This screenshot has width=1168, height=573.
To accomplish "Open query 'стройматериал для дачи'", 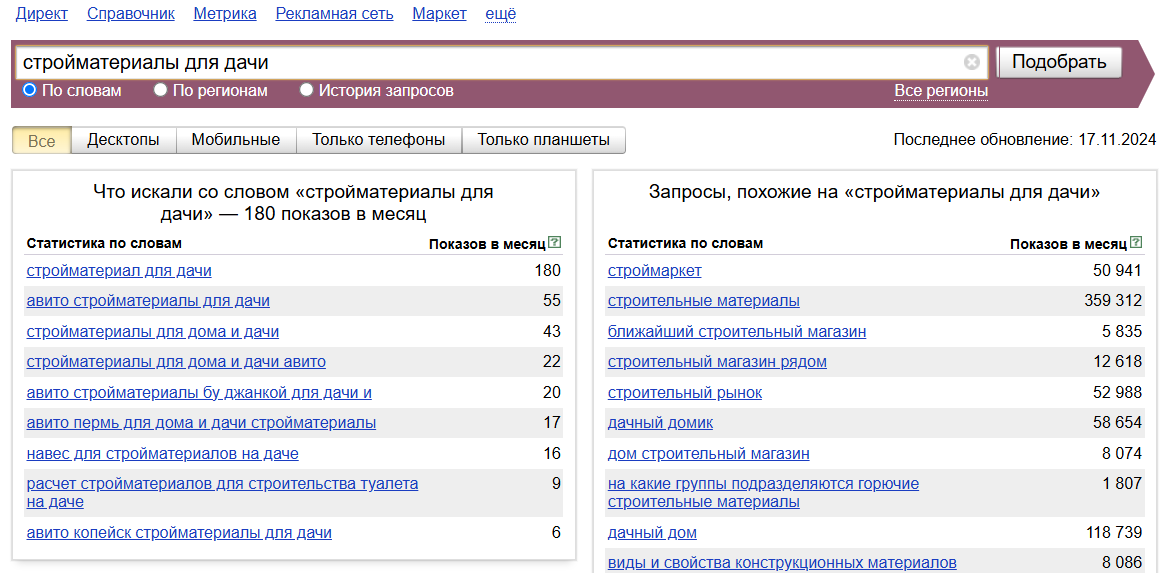I will (119, 271).
